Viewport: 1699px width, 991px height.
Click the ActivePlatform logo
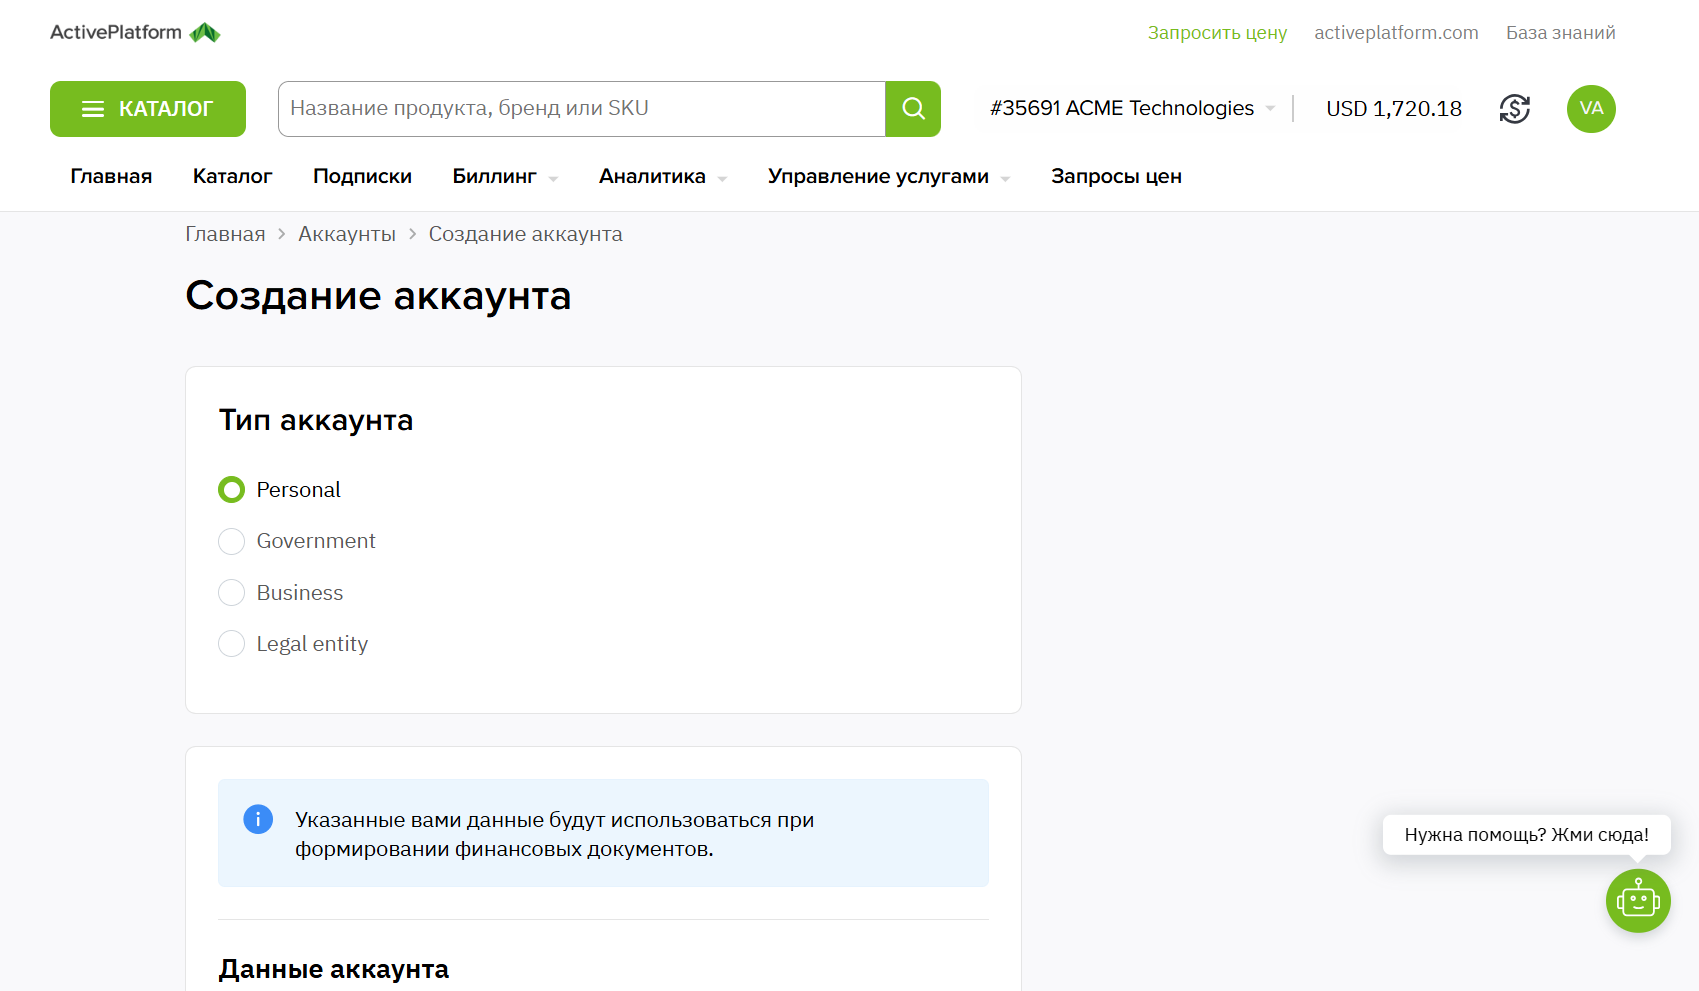[135, 32]
